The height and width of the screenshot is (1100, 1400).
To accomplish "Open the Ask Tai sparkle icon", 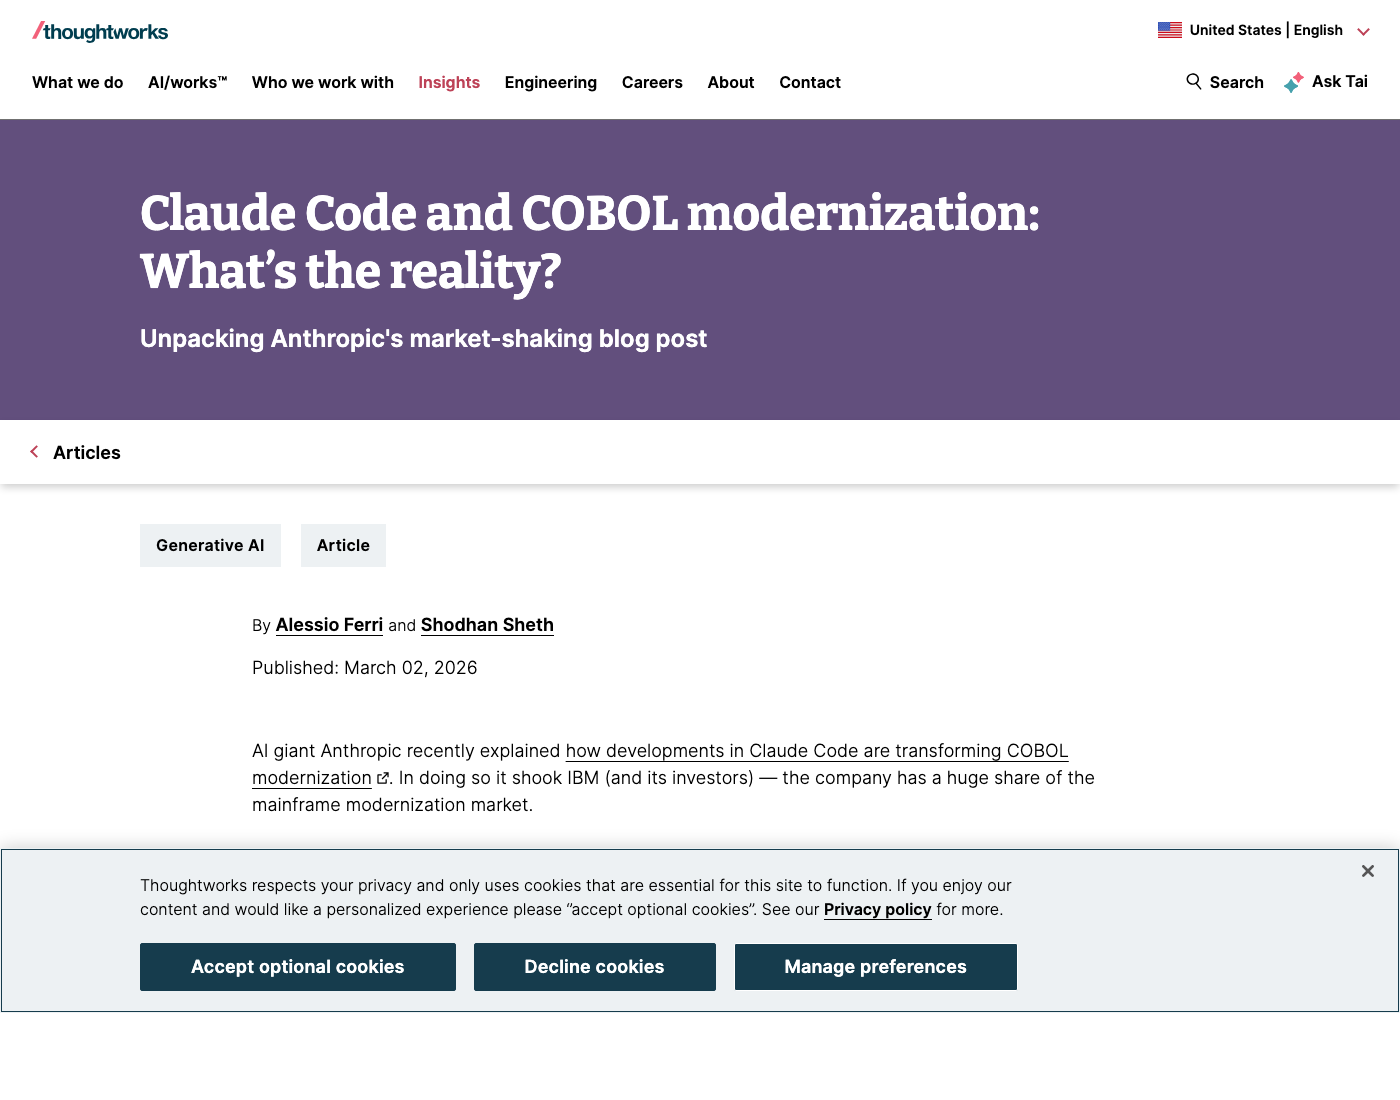I will [1294, 82].
